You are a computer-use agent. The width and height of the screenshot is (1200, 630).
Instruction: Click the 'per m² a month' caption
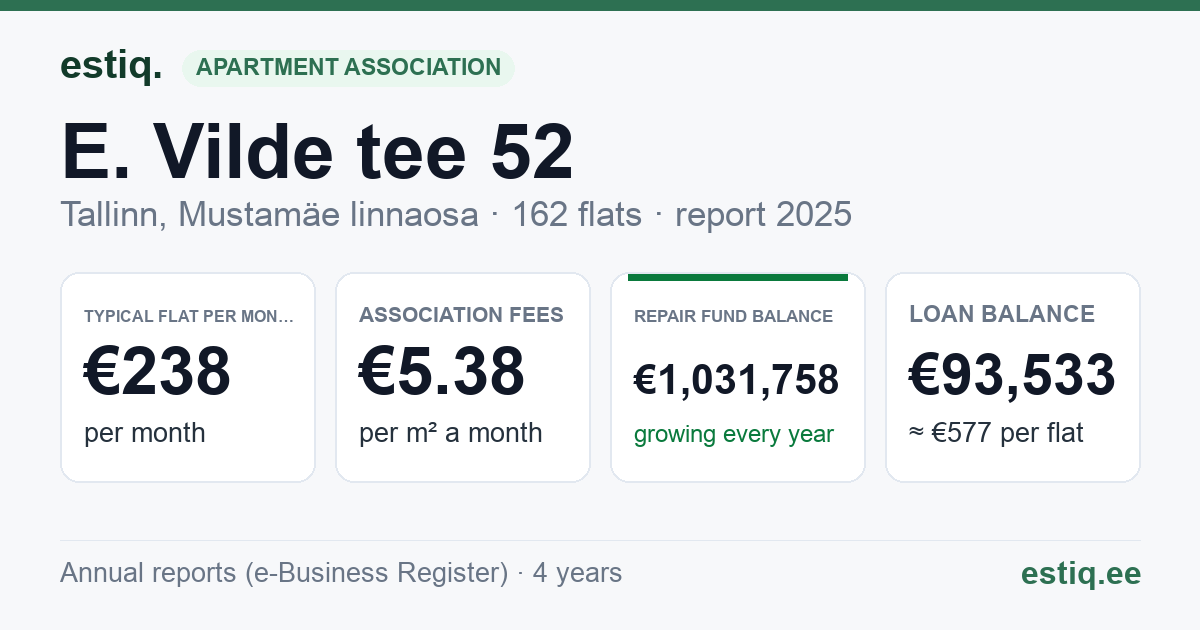point(450,433)
